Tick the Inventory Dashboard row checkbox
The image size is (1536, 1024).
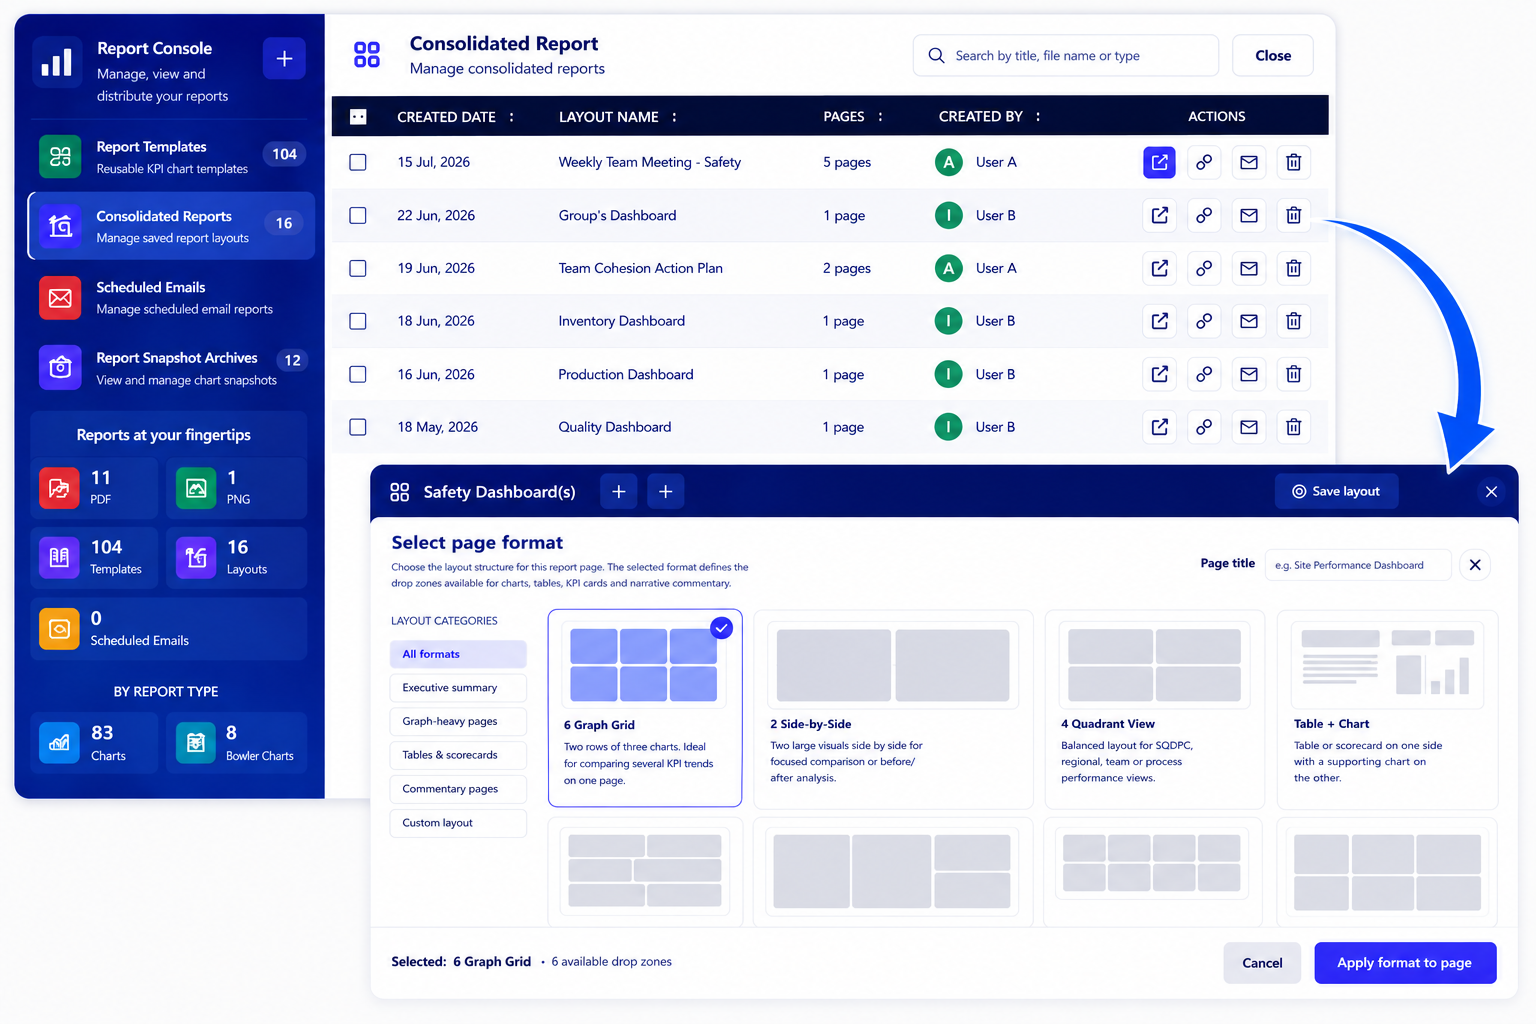[358, 321]
